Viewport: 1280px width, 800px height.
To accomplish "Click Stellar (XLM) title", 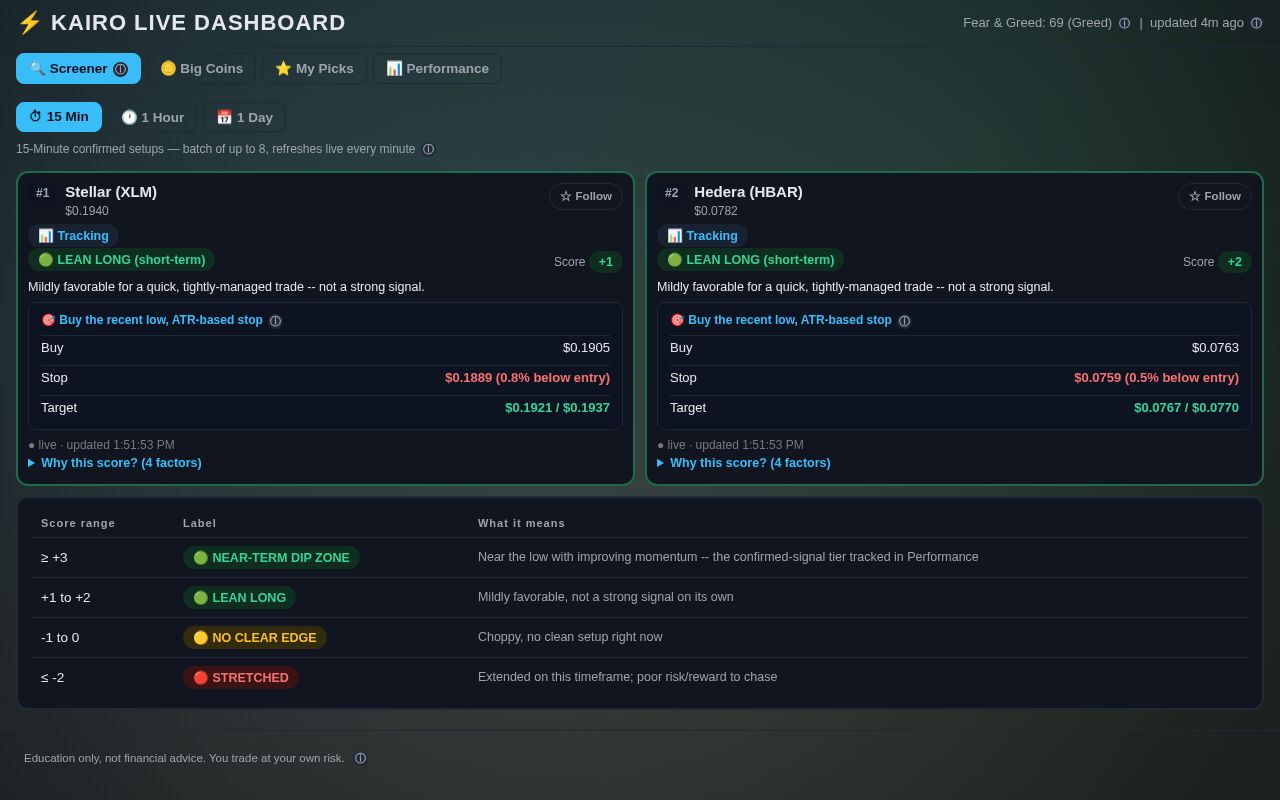I will [111, 192].
